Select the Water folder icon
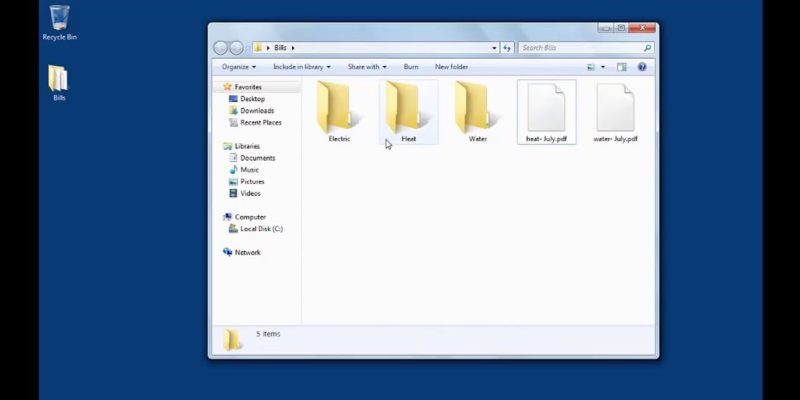The height and width of the screenshot is (400, 800). coord(477,109)
